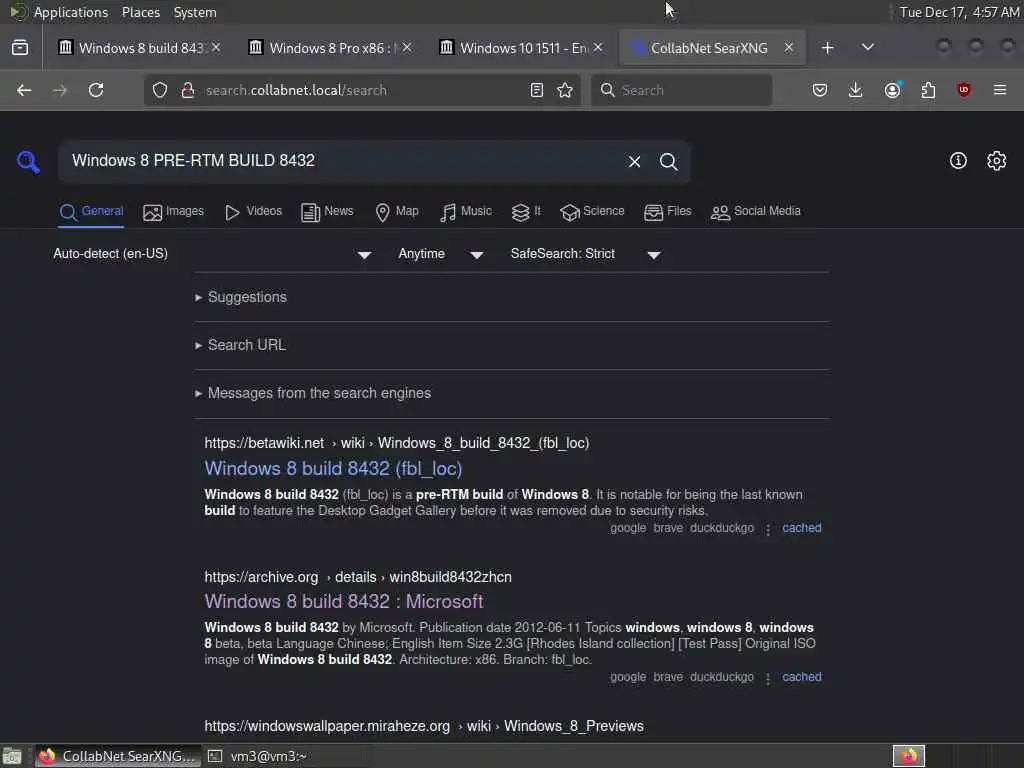This screenshot has height=768, width=1024.
Task: Switch to Images category
Action: [x=174, y=212]
